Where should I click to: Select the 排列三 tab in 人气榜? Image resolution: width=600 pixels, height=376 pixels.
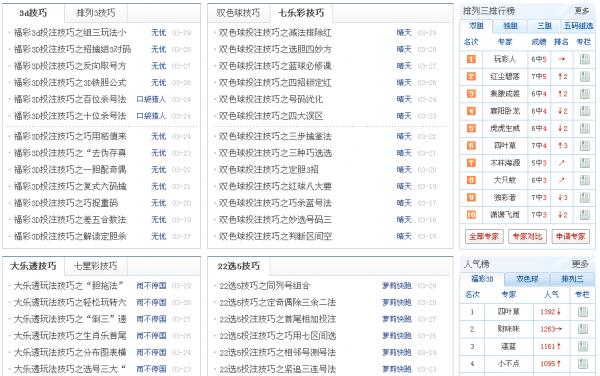point(572,279)
